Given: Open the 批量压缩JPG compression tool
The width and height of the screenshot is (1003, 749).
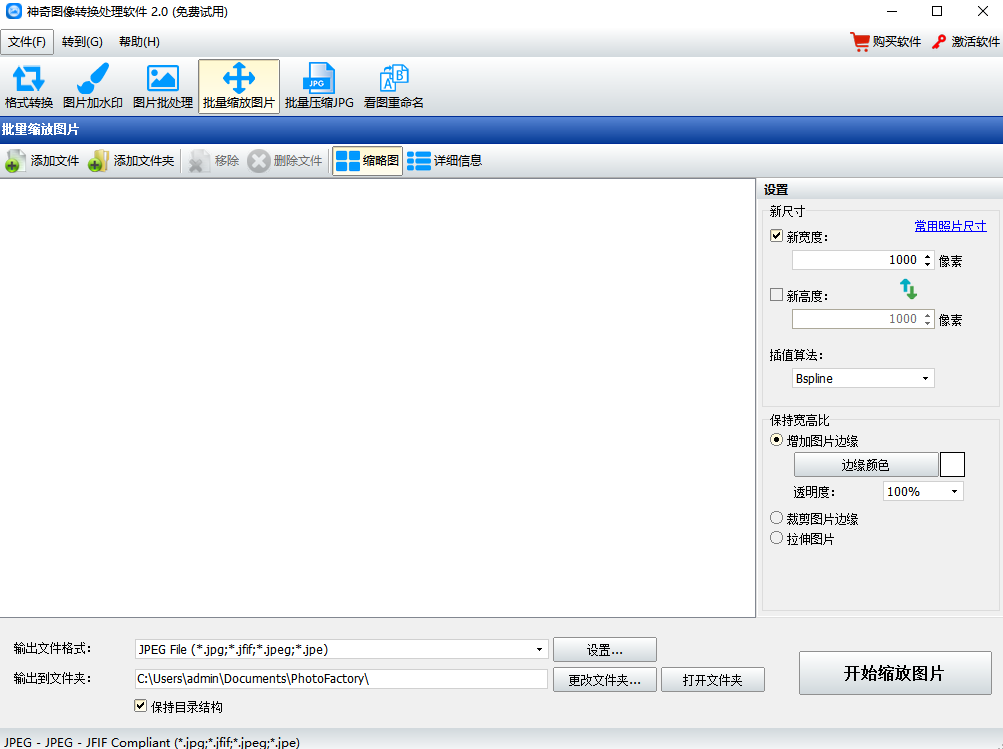Looking at the screenshot, I should pos(319,87).
